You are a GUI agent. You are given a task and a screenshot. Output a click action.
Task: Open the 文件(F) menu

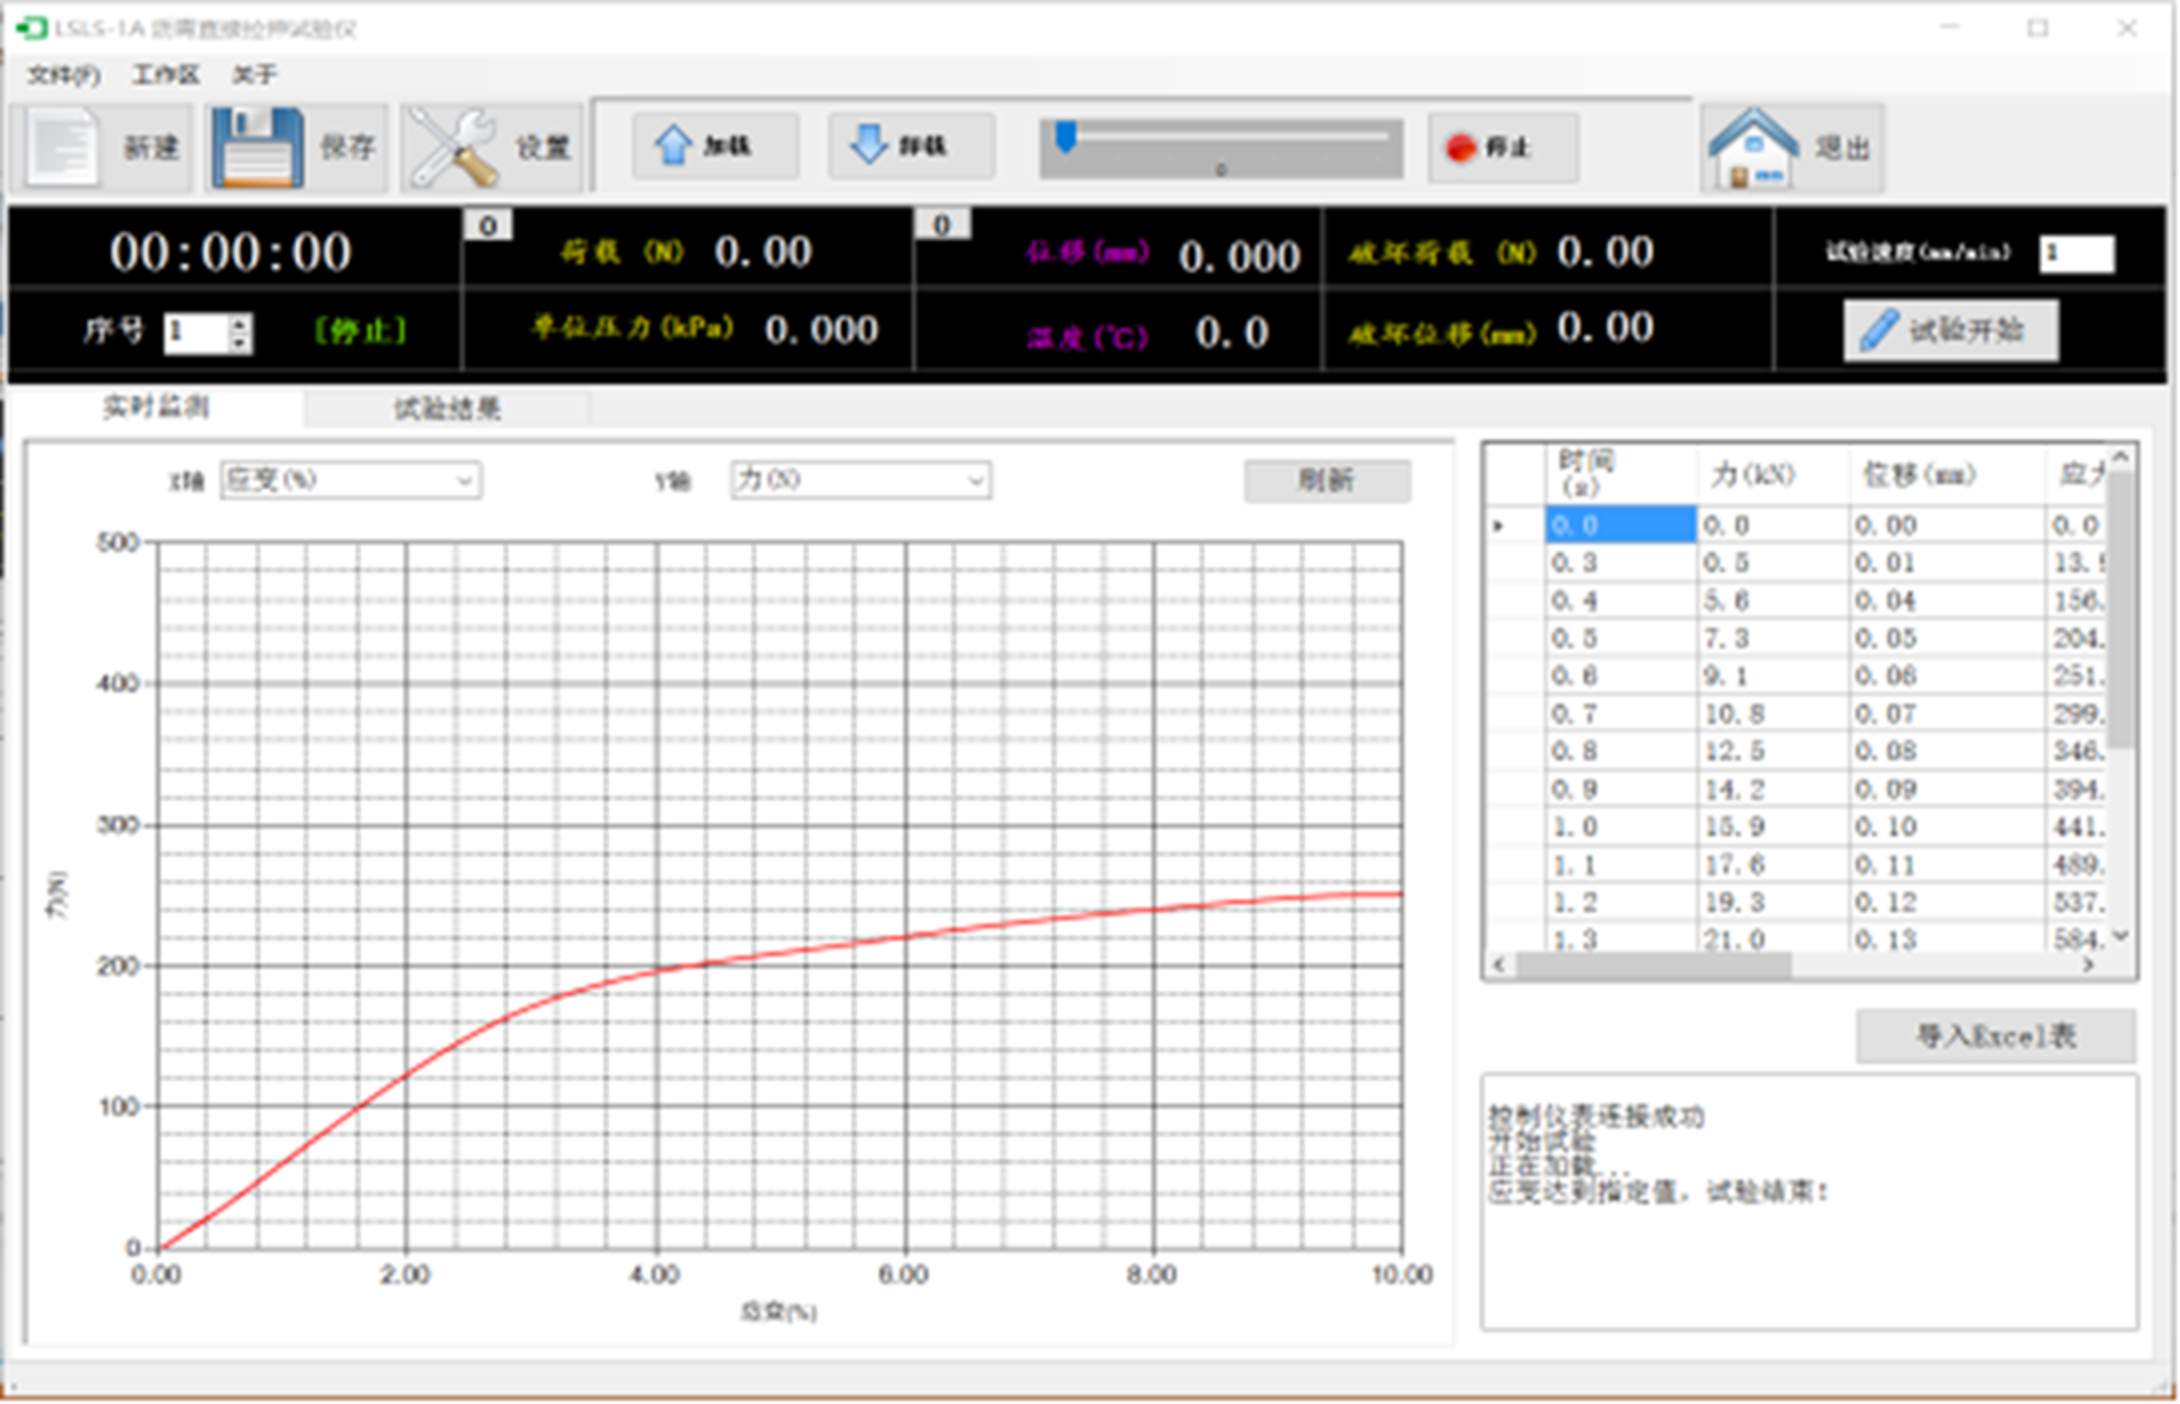(63, 75)
